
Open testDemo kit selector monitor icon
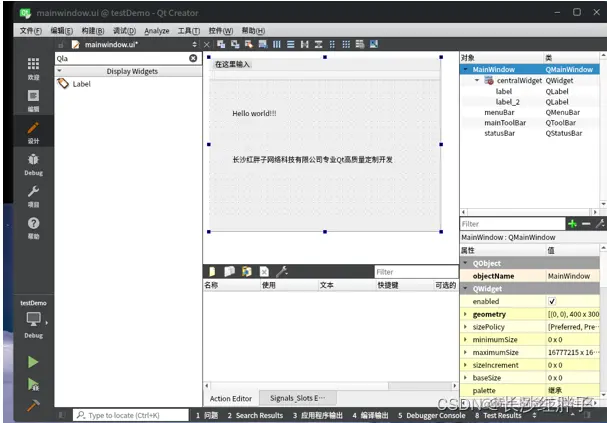pos(33,319)
